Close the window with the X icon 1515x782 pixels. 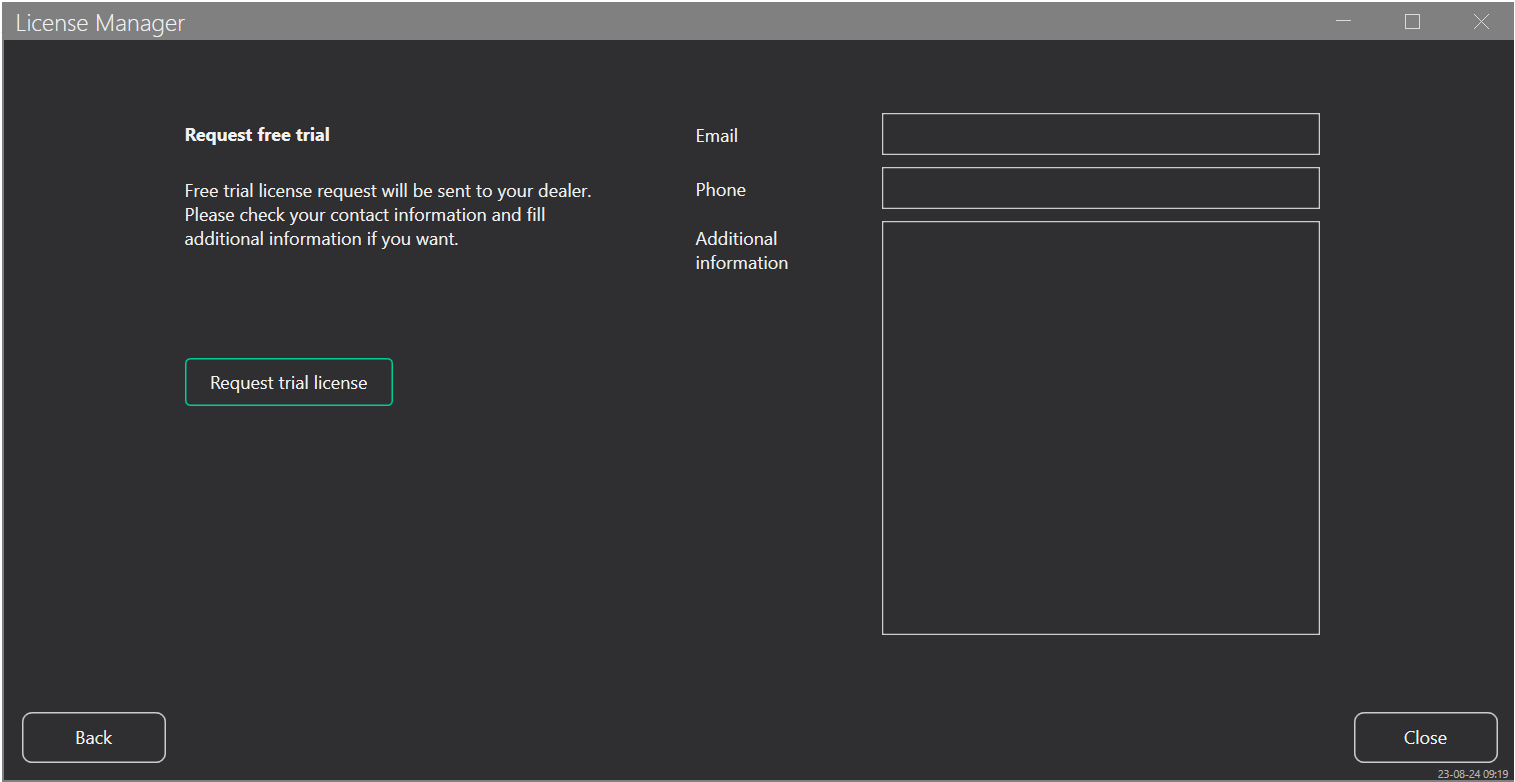tap(1481, 22)
